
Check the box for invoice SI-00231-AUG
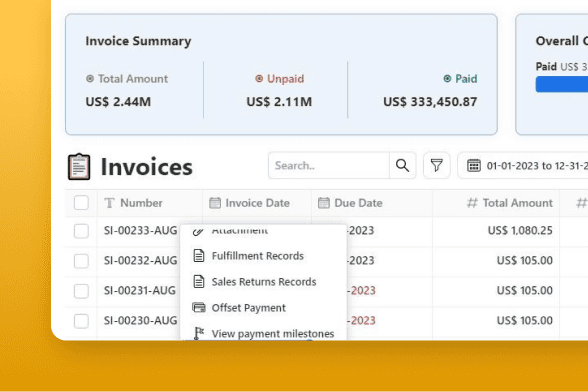[x=81, y=291]
